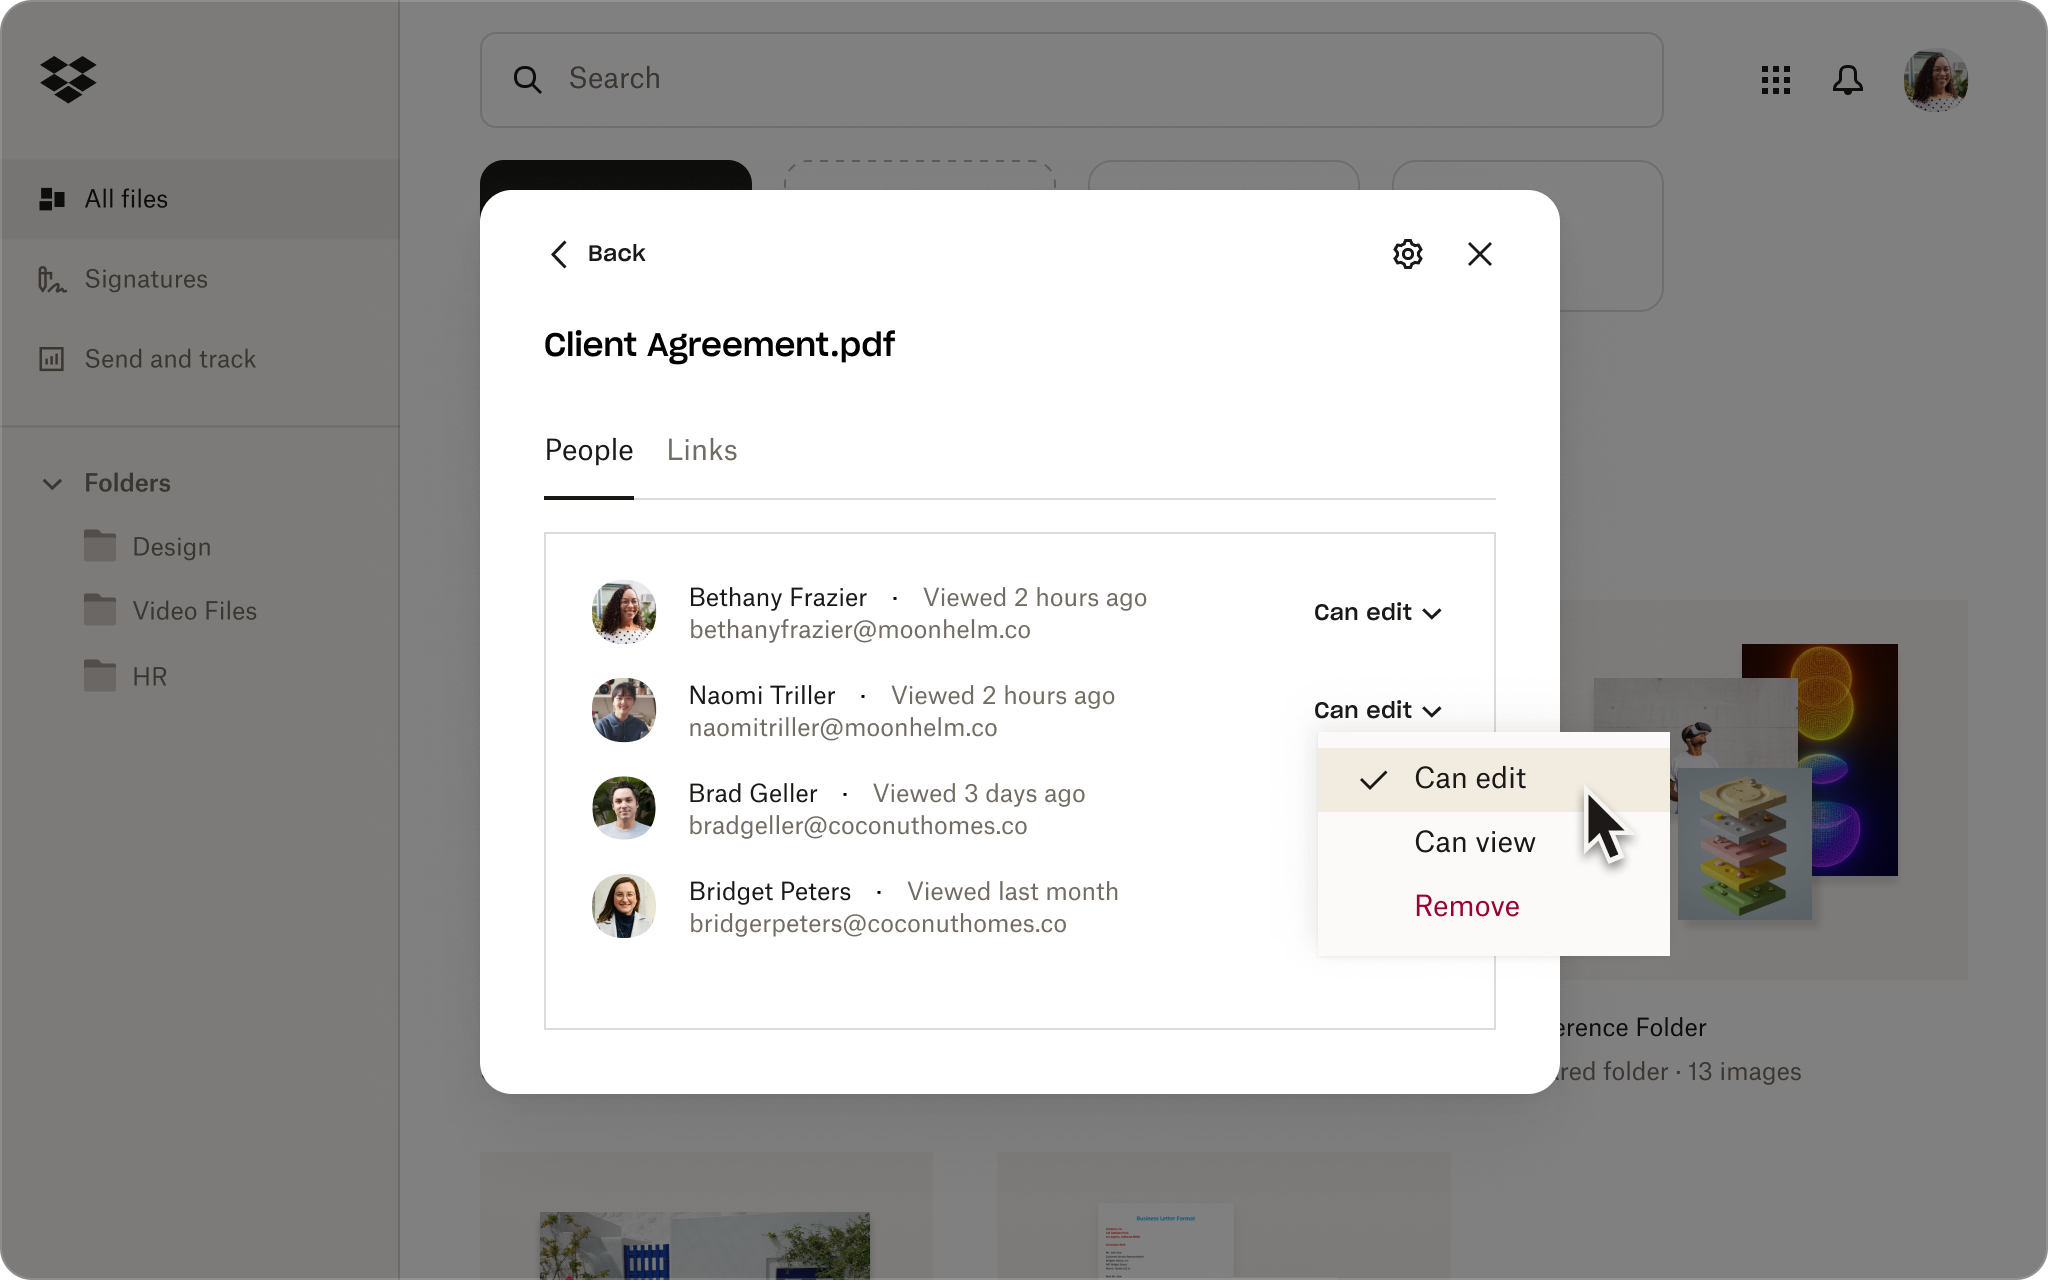The width and height of the screenshot is (2048, 1280).
Task: Click the HR folder in sidebar
Action: click(149, 675)
